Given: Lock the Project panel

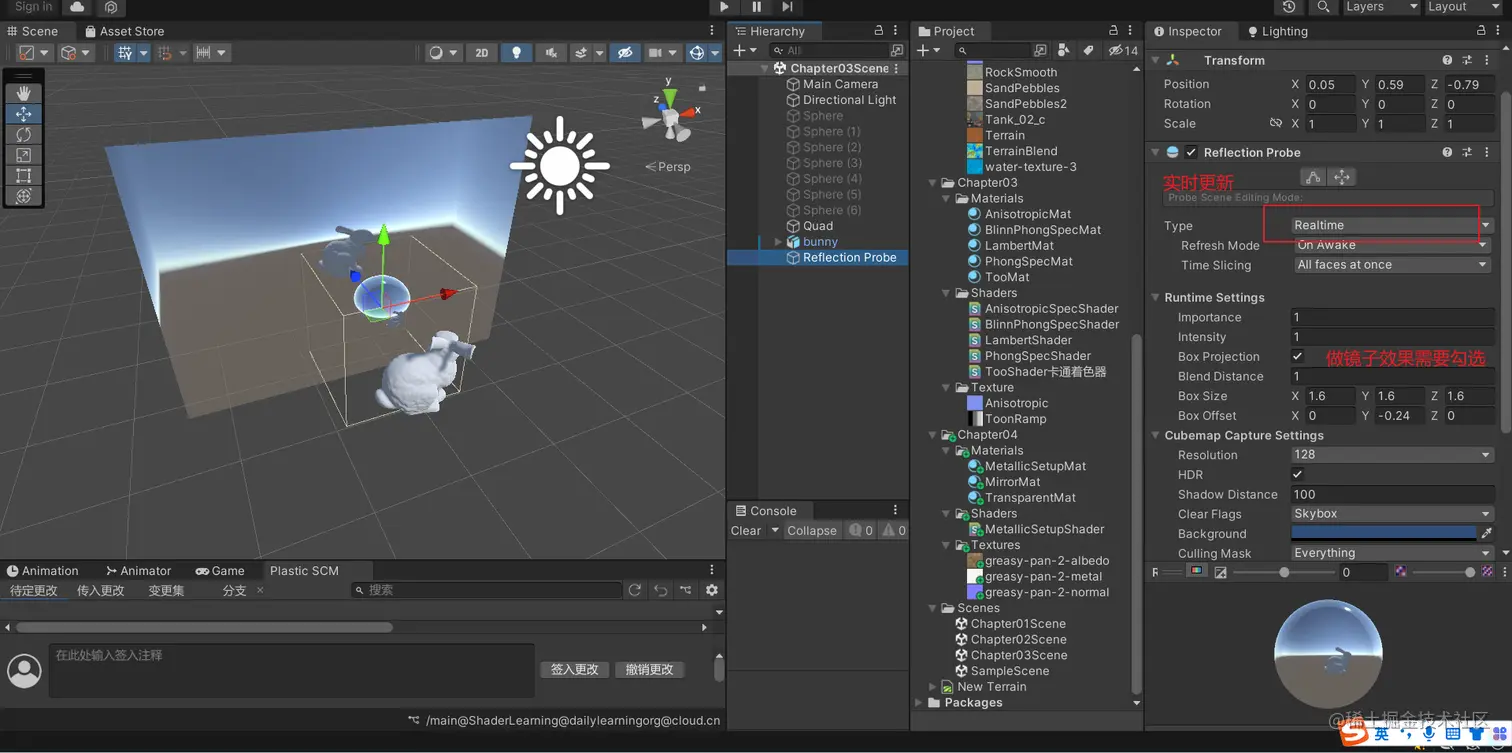Looking at the screenshot, I should [x=1113, y=31].
